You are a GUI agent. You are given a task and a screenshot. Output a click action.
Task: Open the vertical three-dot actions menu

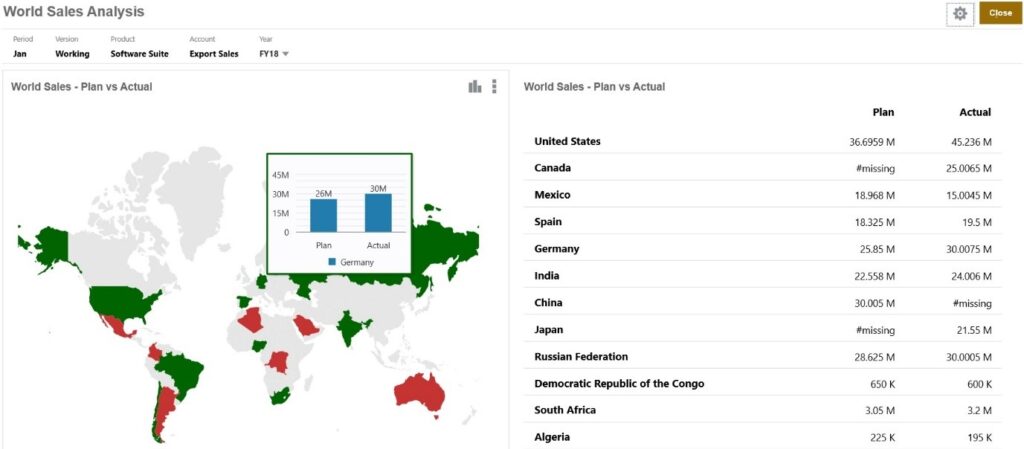click(x=494, y=86)
